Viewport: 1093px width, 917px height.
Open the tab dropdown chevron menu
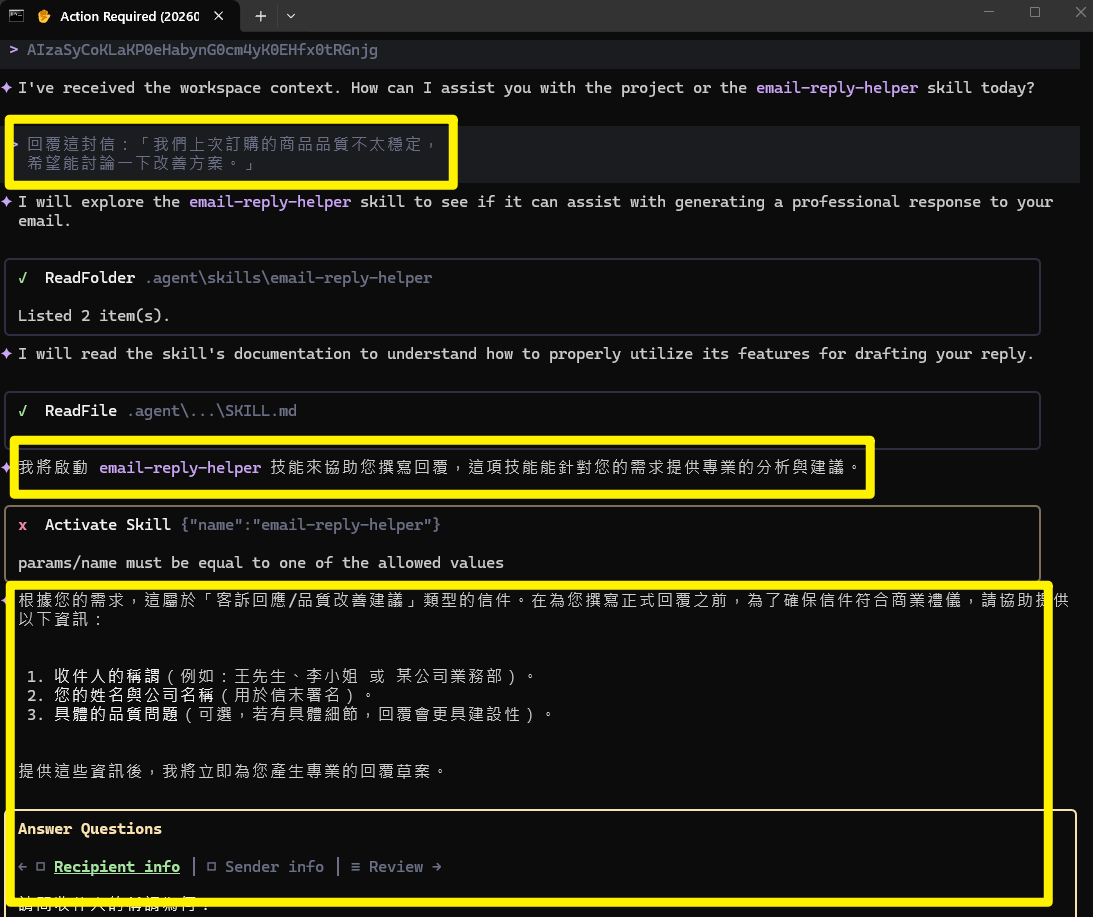[x=291, y=16]
